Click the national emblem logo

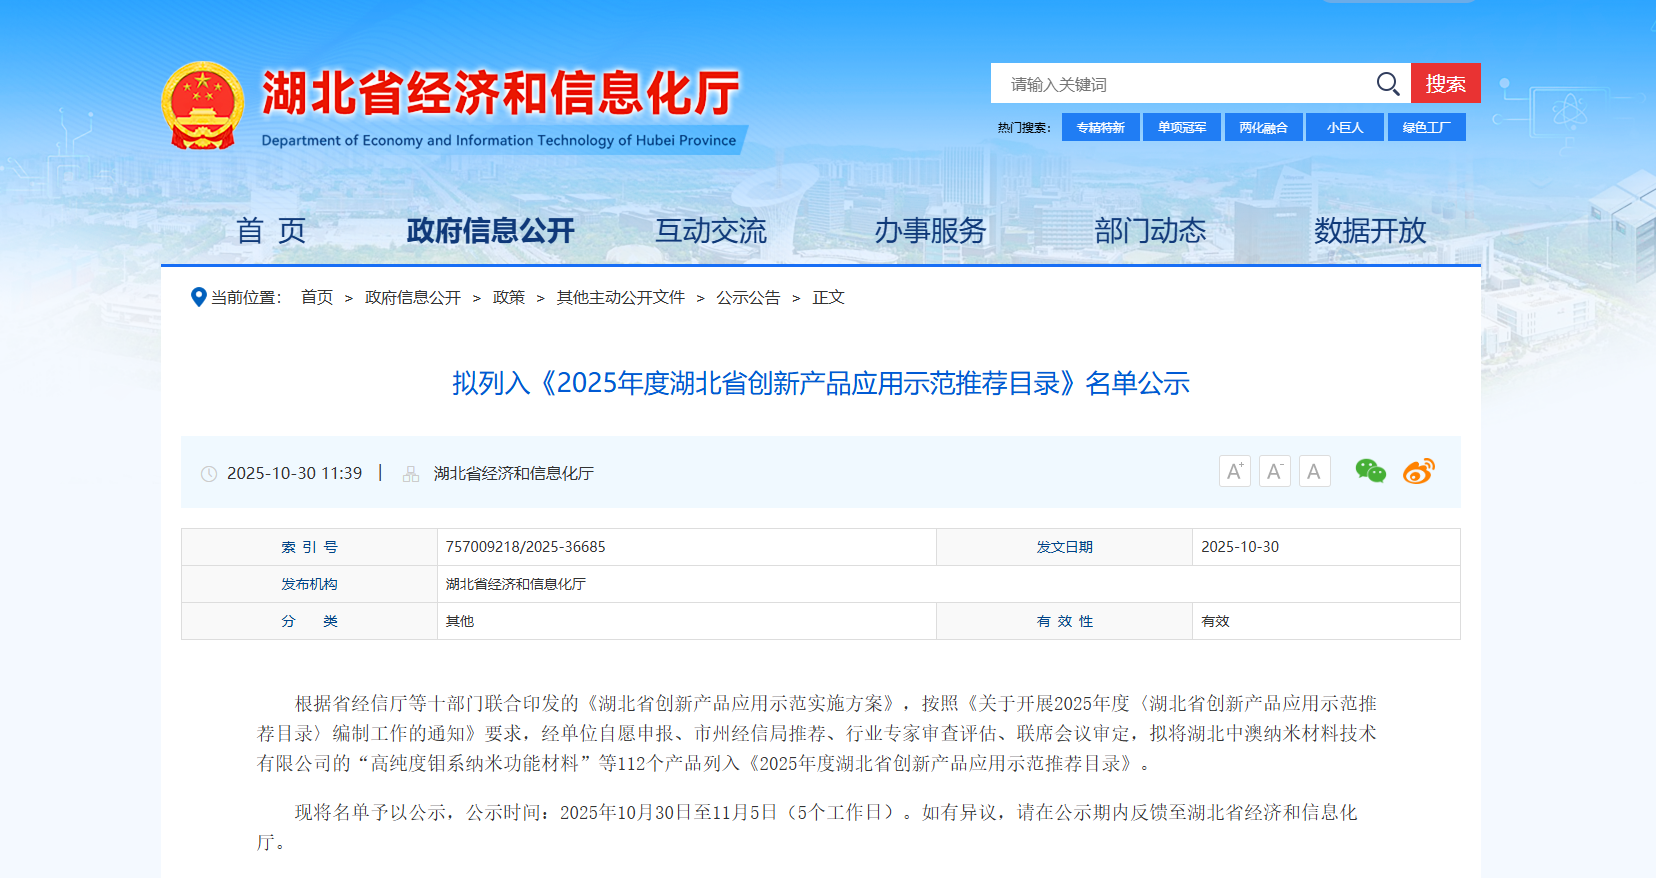tap(203, 105)
